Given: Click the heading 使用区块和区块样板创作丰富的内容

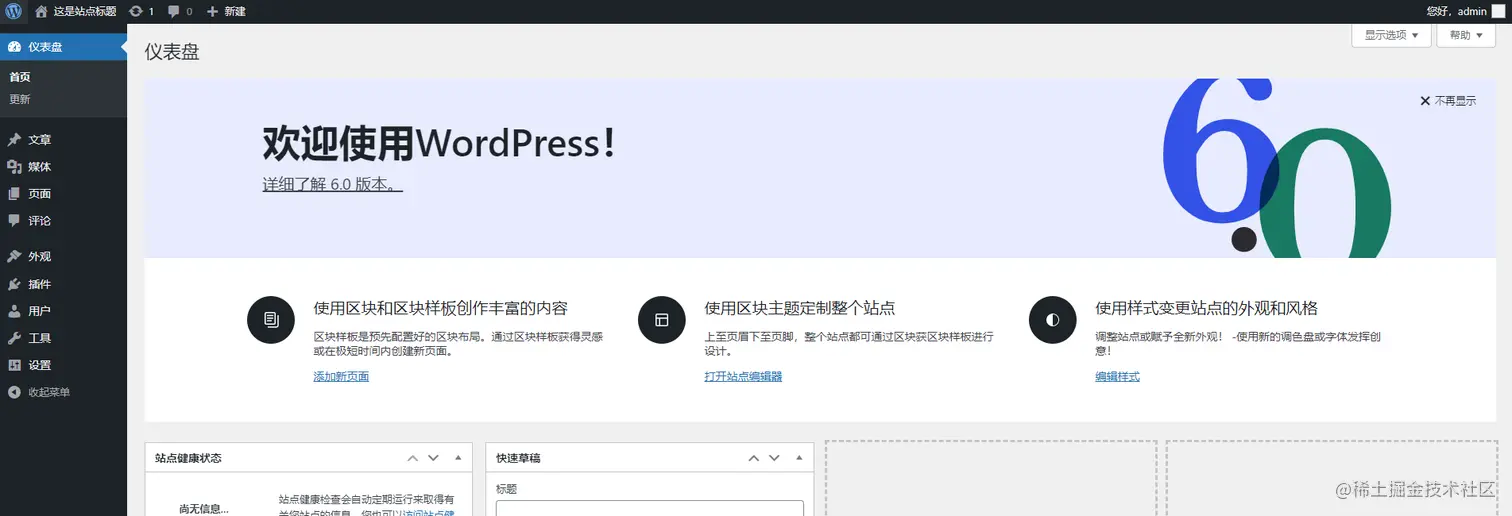Looking at the screenshot, I should click(x=441, y=308).
